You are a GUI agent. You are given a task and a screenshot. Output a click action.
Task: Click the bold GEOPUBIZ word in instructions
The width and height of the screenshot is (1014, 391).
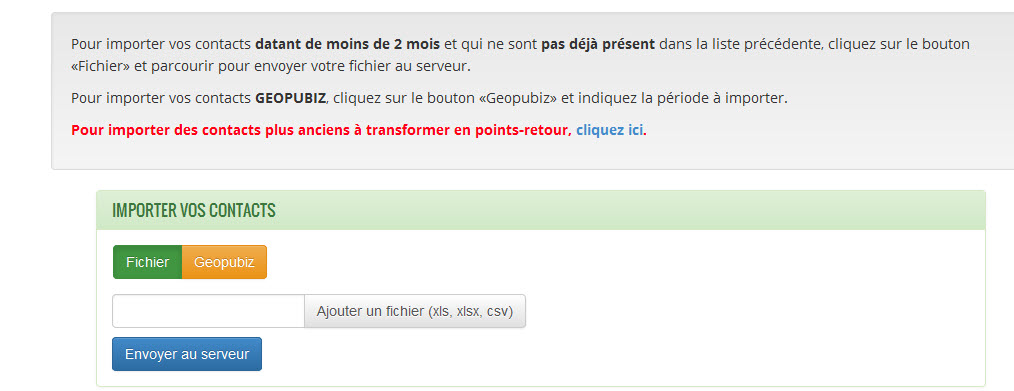pos(290,99)
